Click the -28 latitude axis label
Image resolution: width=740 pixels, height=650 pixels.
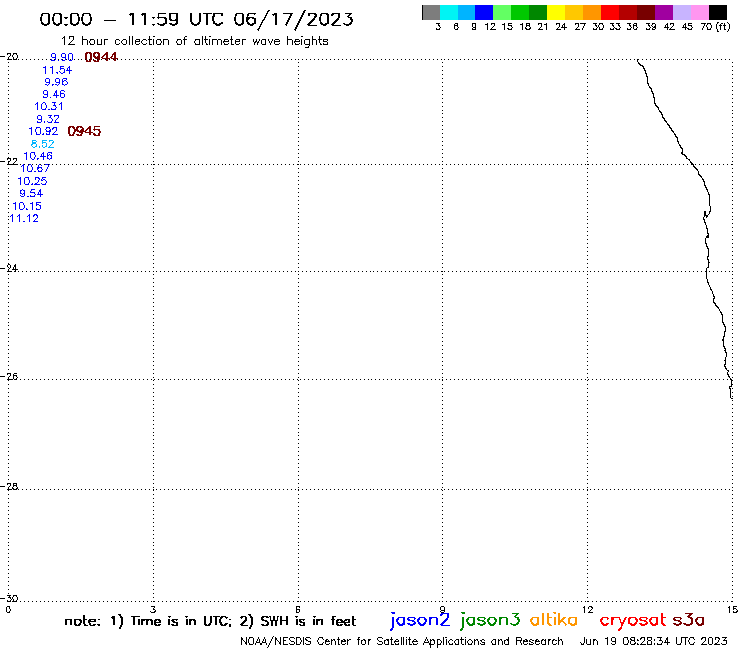pos(9,486)
